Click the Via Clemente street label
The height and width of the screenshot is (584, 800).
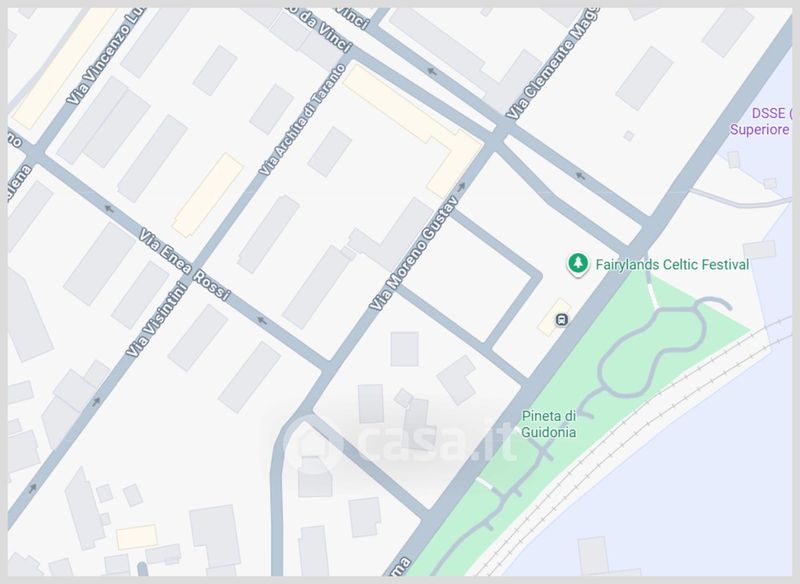tap(551, 64)
